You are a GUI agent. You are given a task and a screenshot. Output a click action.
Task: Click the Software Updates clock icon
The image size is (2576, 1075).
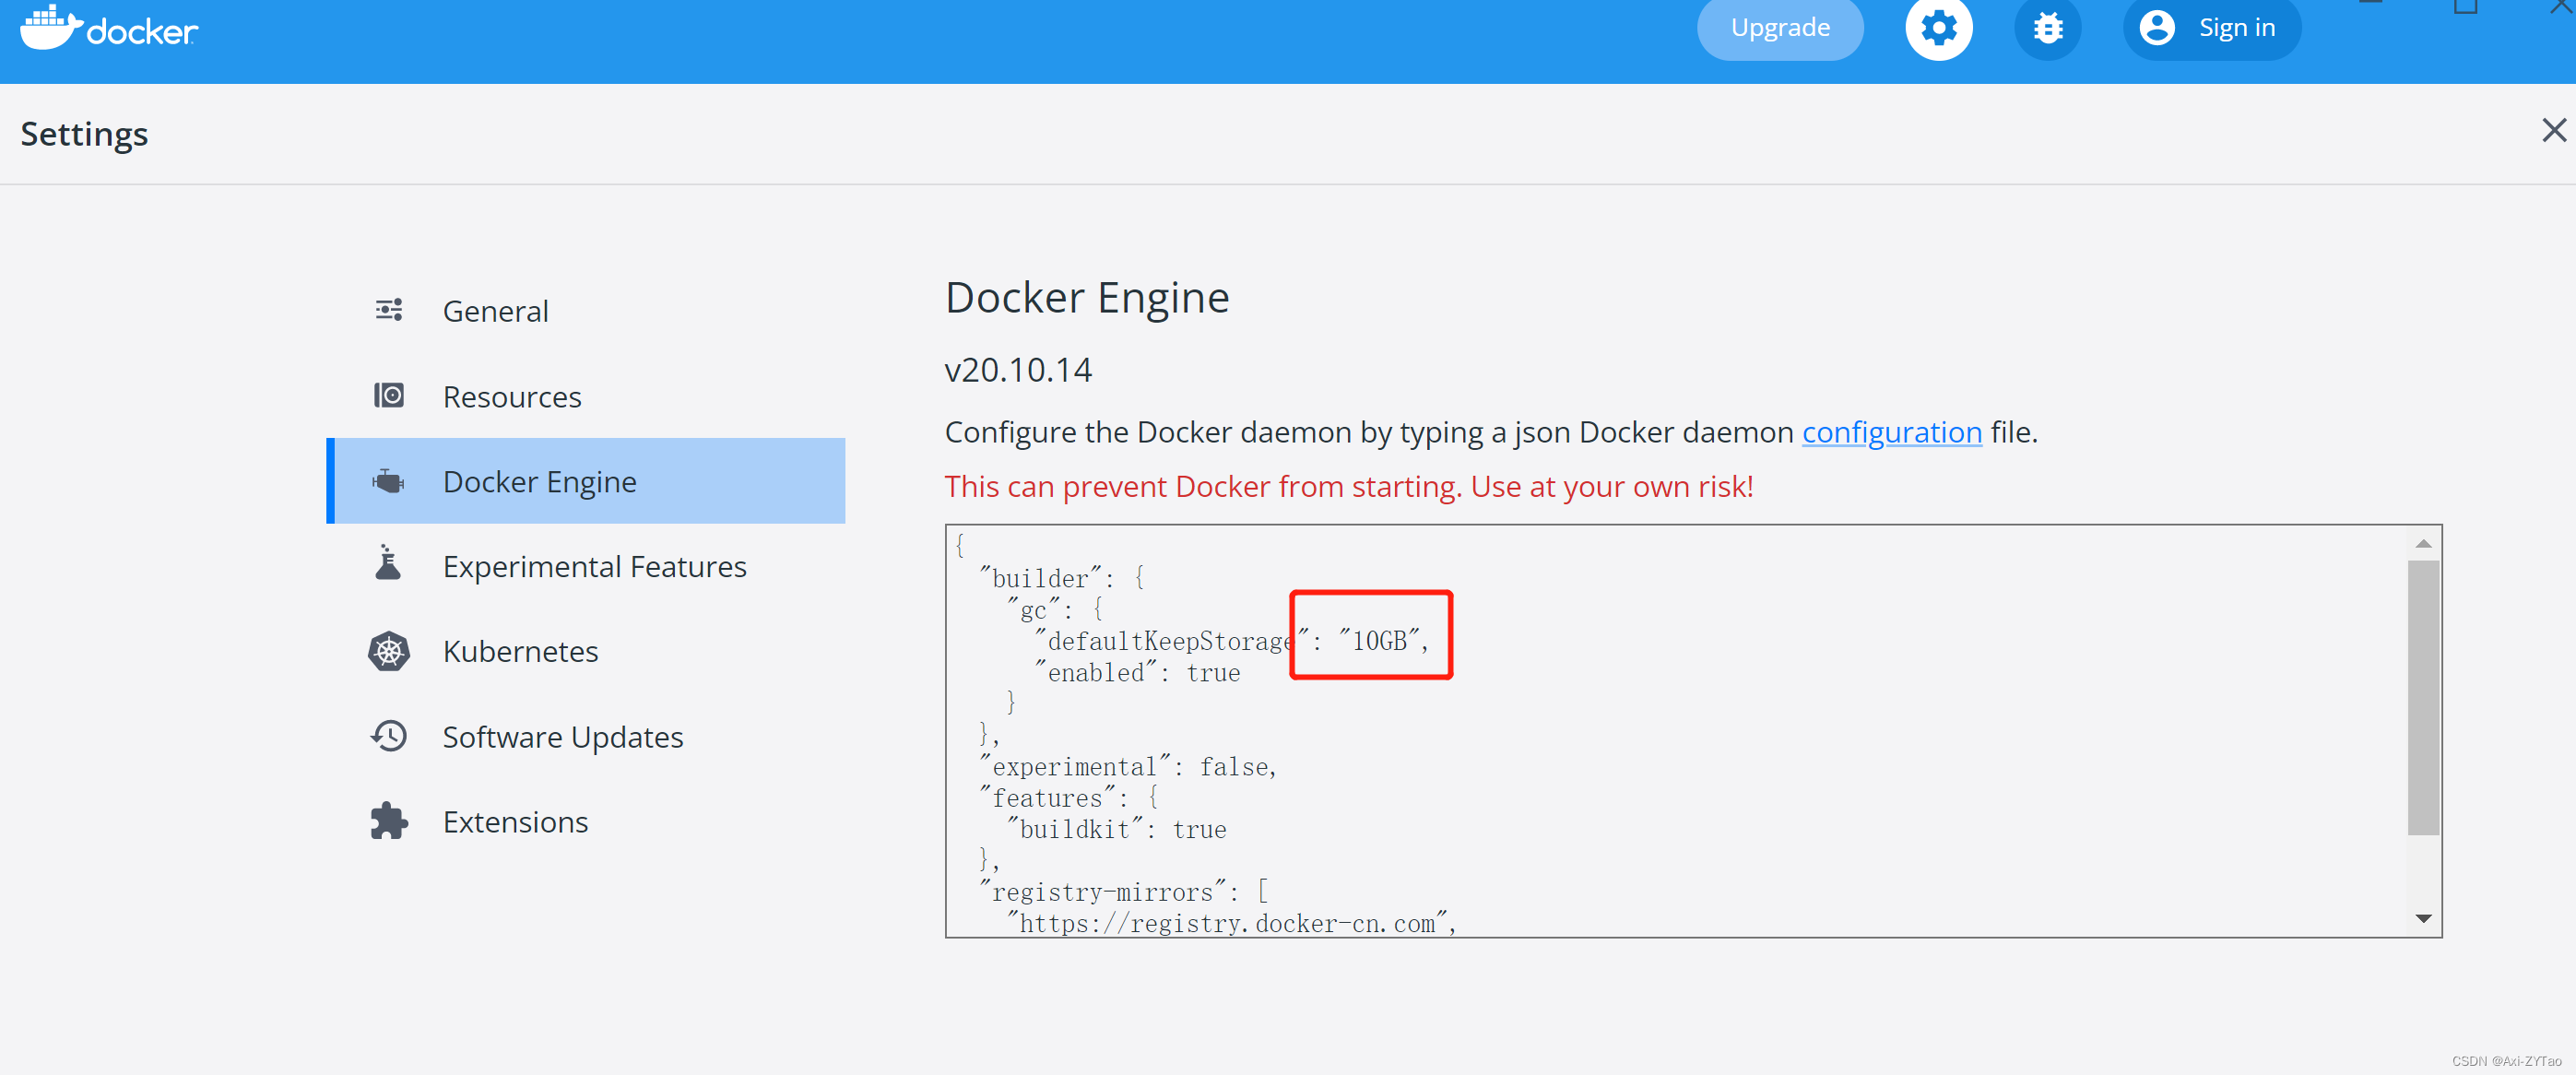[388, 736]
